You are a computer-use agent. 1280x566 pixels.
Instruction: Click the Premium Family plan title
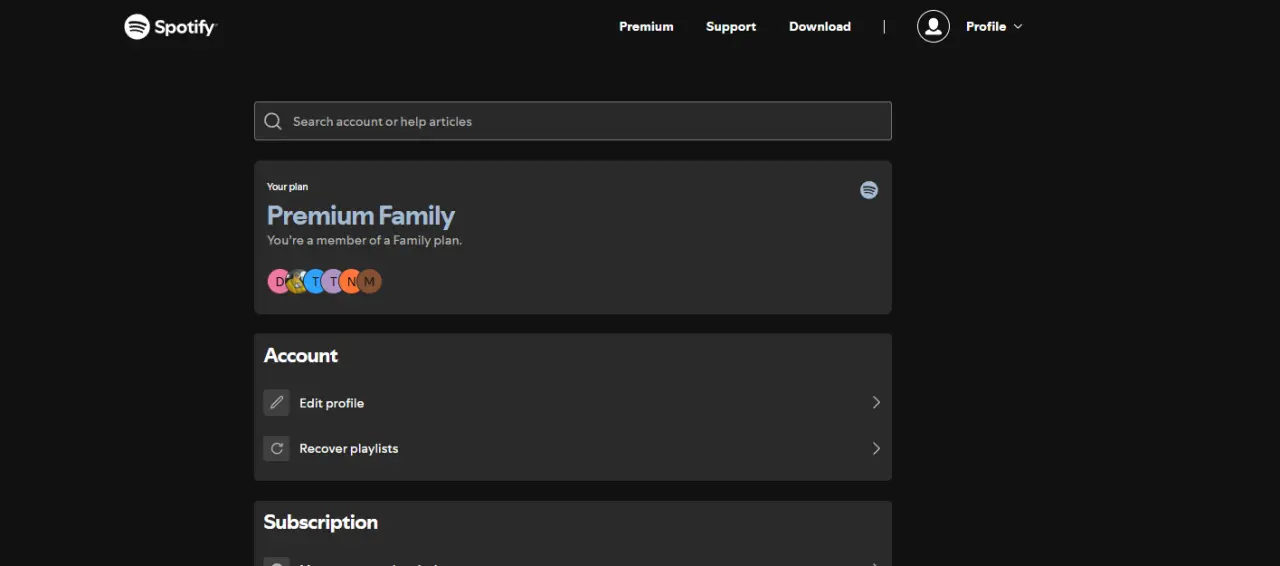pyautogui.click(x=361, y=216)
